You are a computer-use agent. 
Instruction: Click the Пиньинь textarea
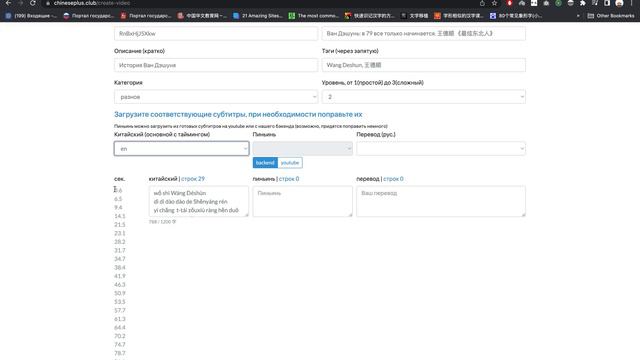pos(302,201)
